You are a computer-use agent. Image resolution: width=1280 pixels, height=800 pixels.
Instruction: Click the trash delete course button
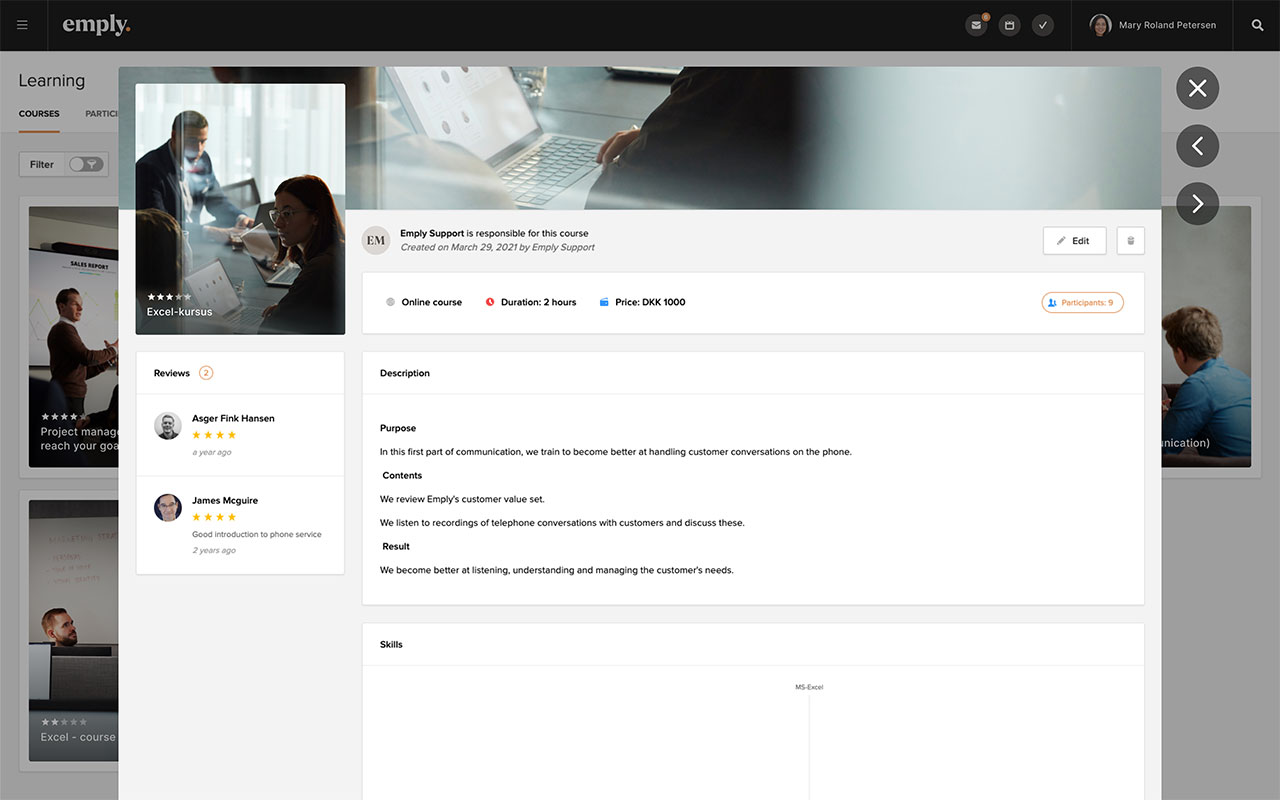click(1131, 240)
